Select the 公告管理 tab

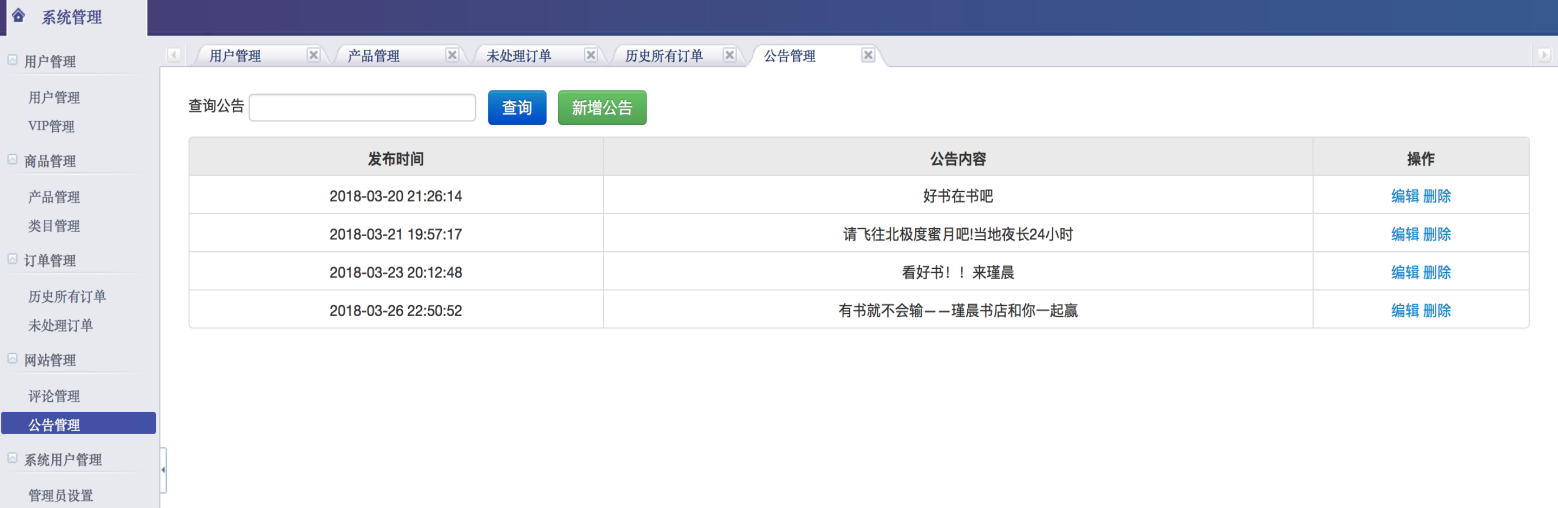(x=790, y=56)
